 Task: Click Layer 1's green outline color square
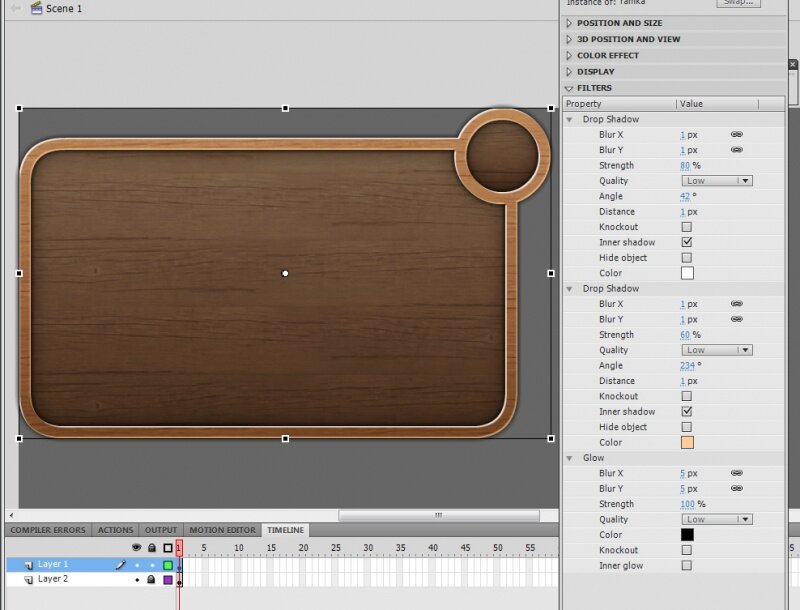coord(168,565)
